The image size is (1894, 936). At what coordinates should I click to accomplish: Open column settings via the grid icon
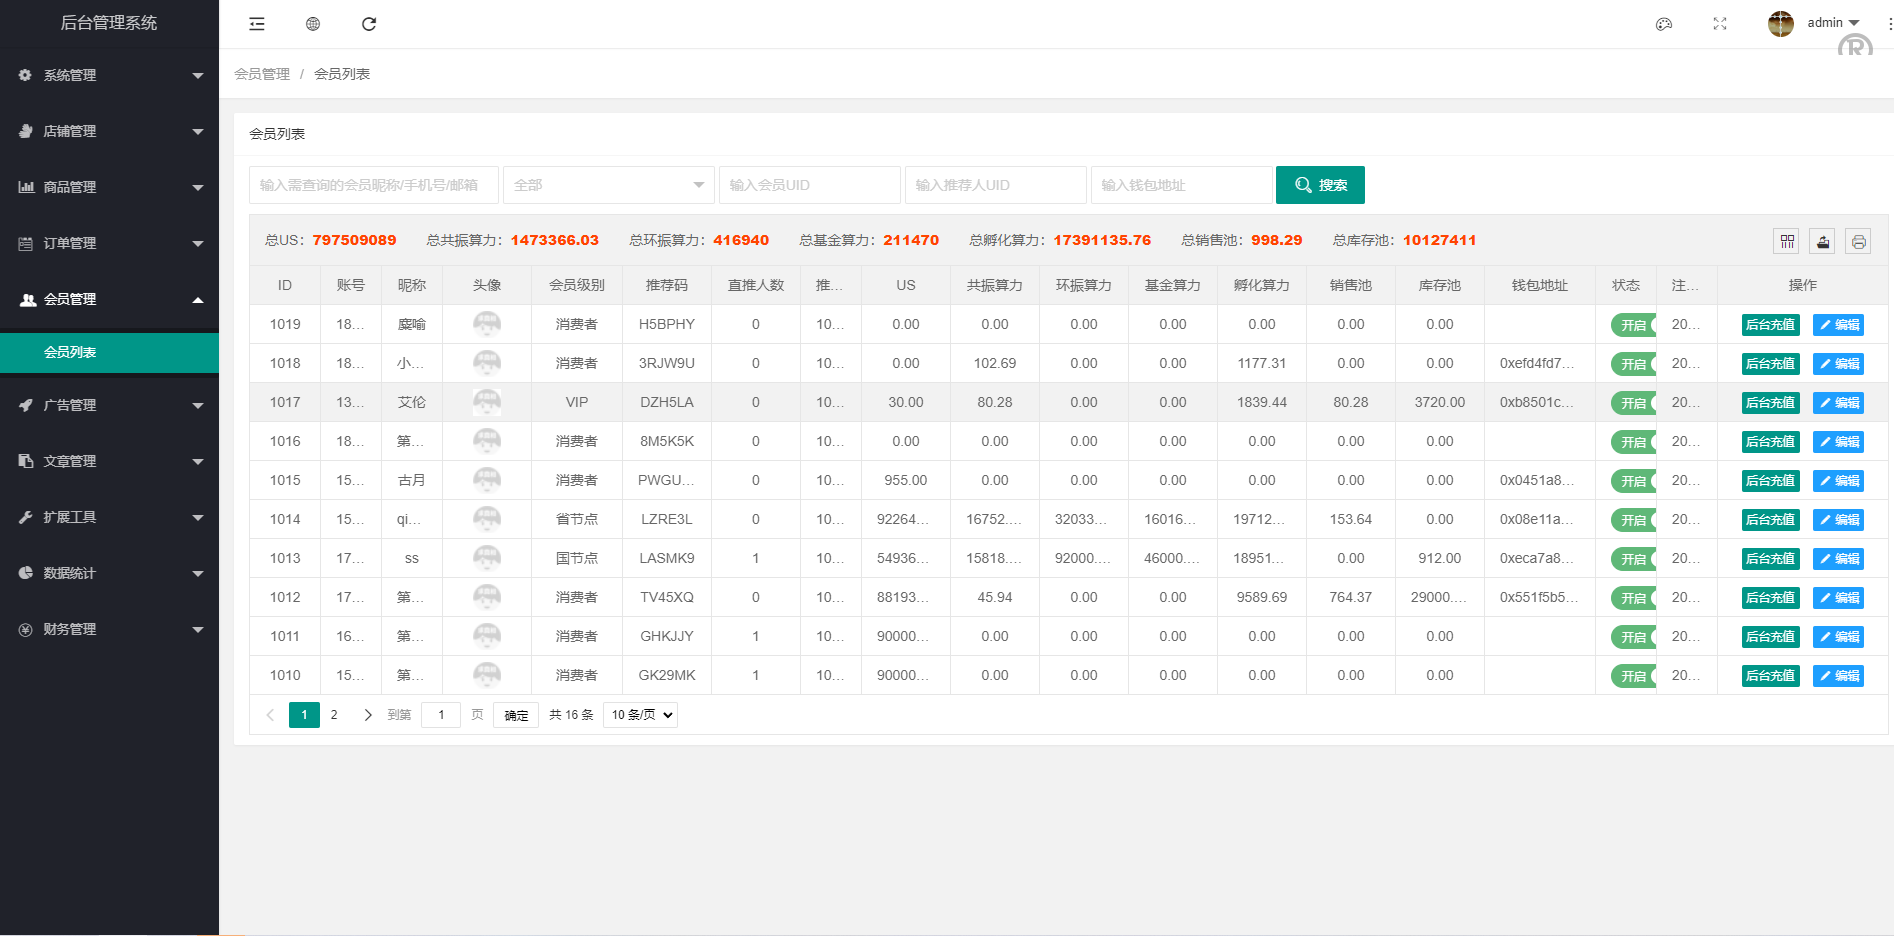pyautogui.click(x=1786, y=241)
